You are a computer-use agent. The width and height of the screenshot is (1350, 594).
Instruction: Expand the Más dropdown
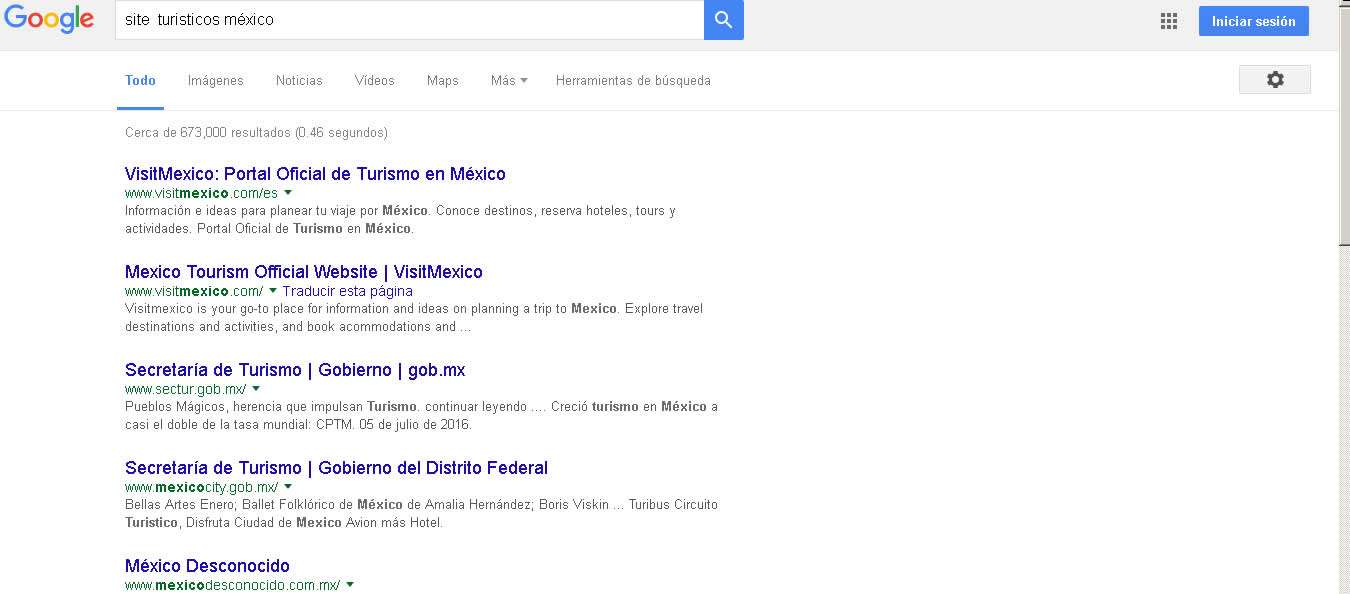(509, 80)
